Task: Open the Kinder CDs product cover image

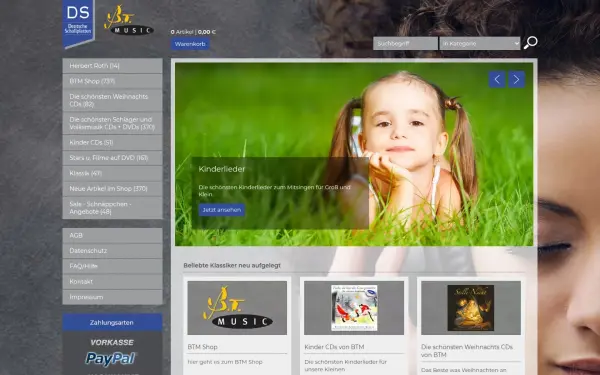Action: (x=354, y=308)
